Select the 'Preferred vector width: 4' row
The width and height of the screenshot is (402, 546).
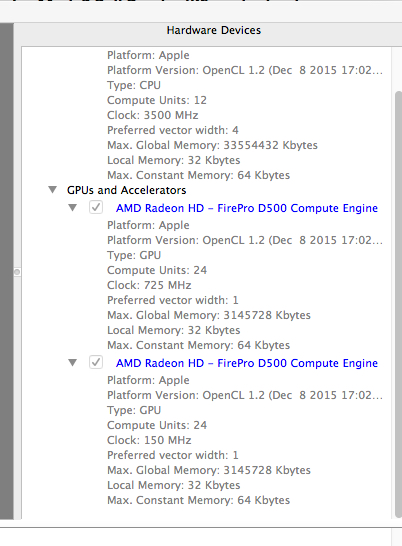[x=173, y=130]
